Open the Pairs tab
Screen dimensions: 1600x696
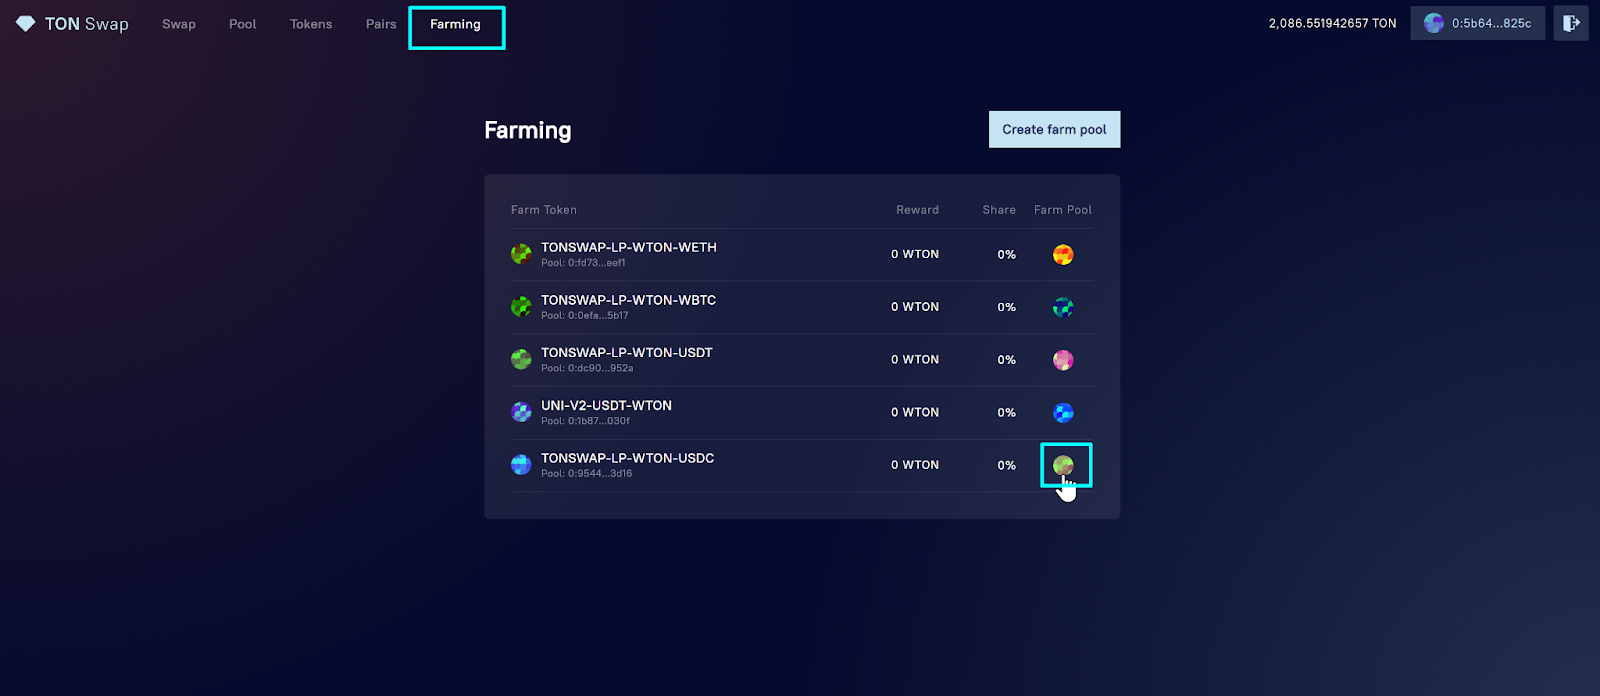point(381,24)
